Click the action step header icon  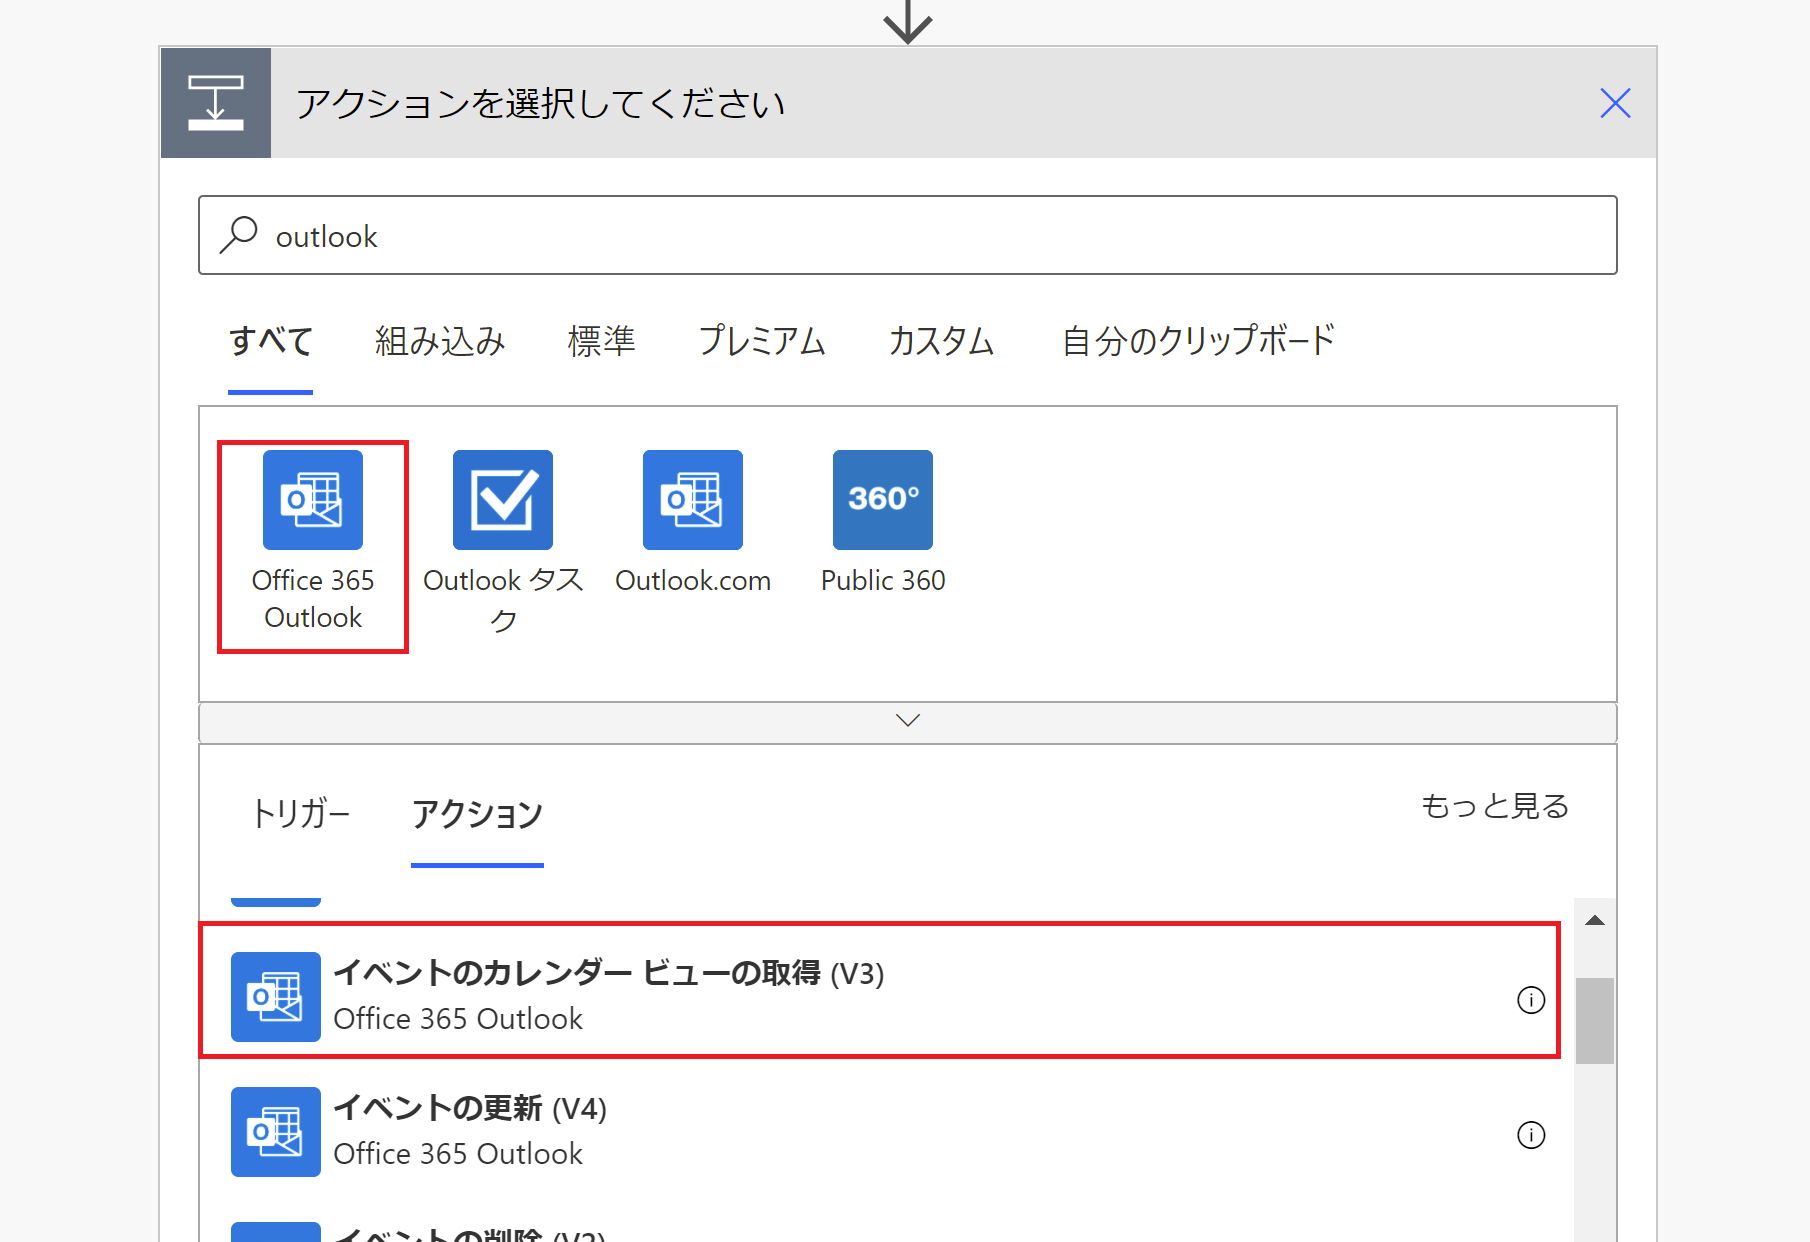pyautogui.click(x=216, y=103)
